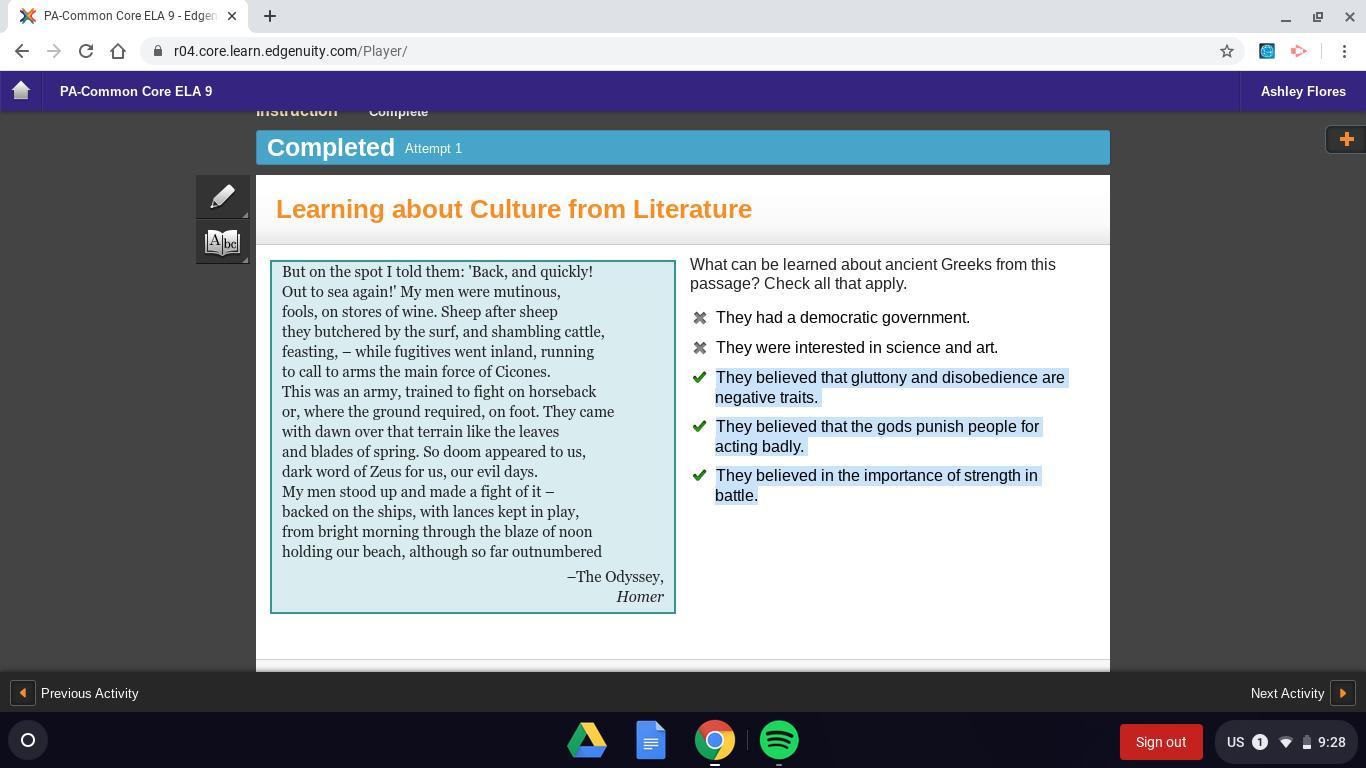Click the question prompt text

[x=873, y=274]
